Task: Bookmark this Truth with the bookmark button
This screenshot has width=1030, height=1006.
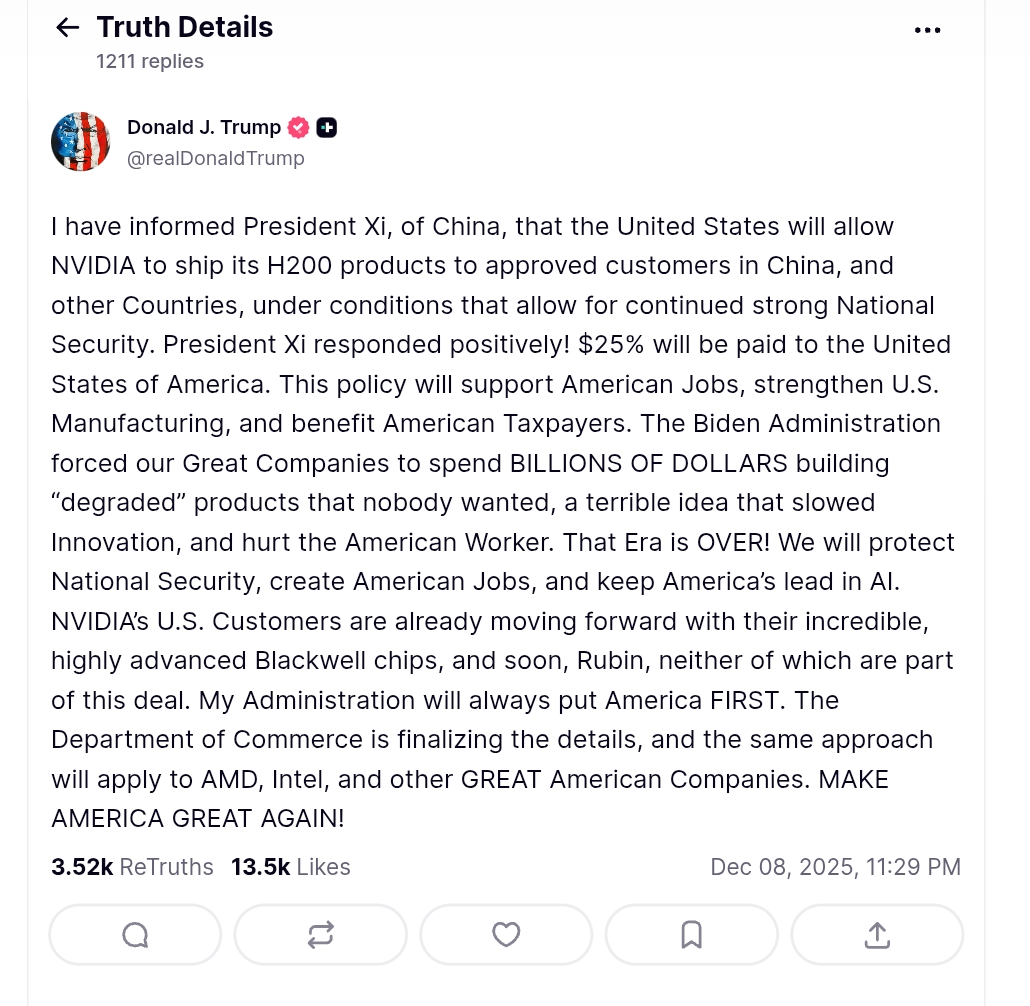Action: tap(691, 935)
